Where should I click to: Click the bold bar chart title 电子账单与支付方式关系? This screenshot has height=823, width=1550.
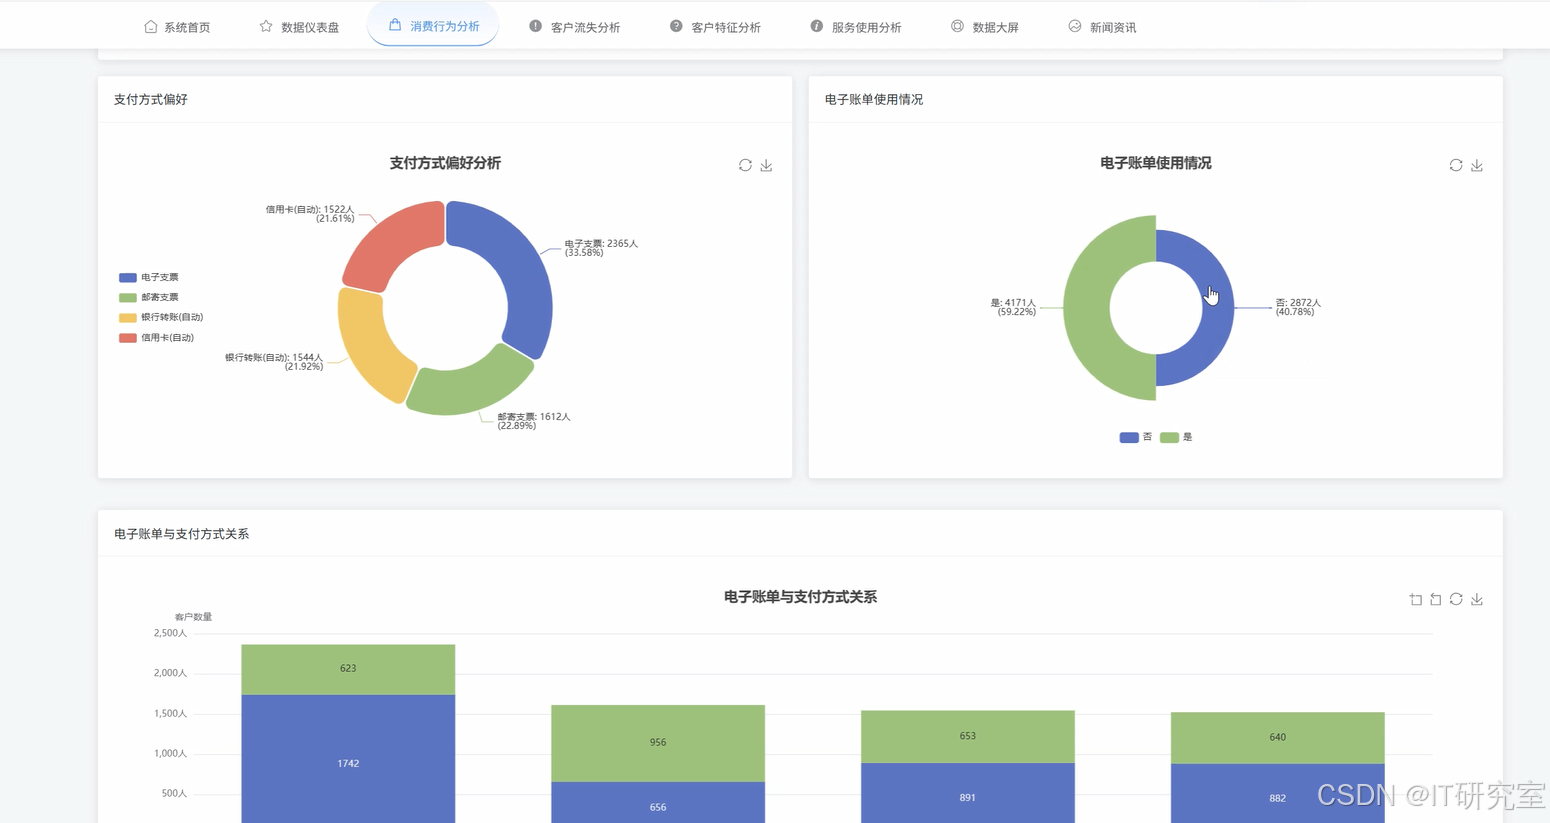[800, 597]
